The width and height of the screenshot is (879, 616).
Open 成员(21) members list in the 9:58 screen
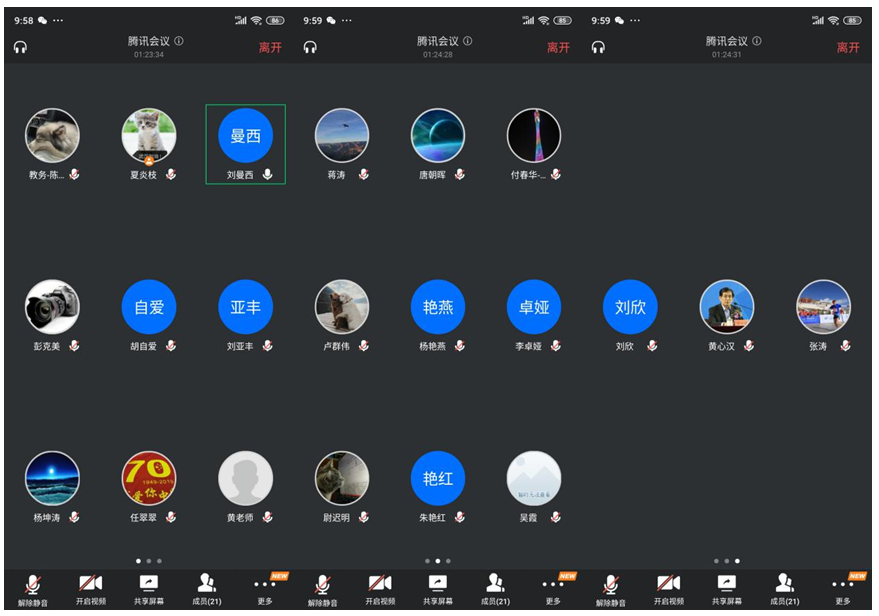tap(207, 588)
